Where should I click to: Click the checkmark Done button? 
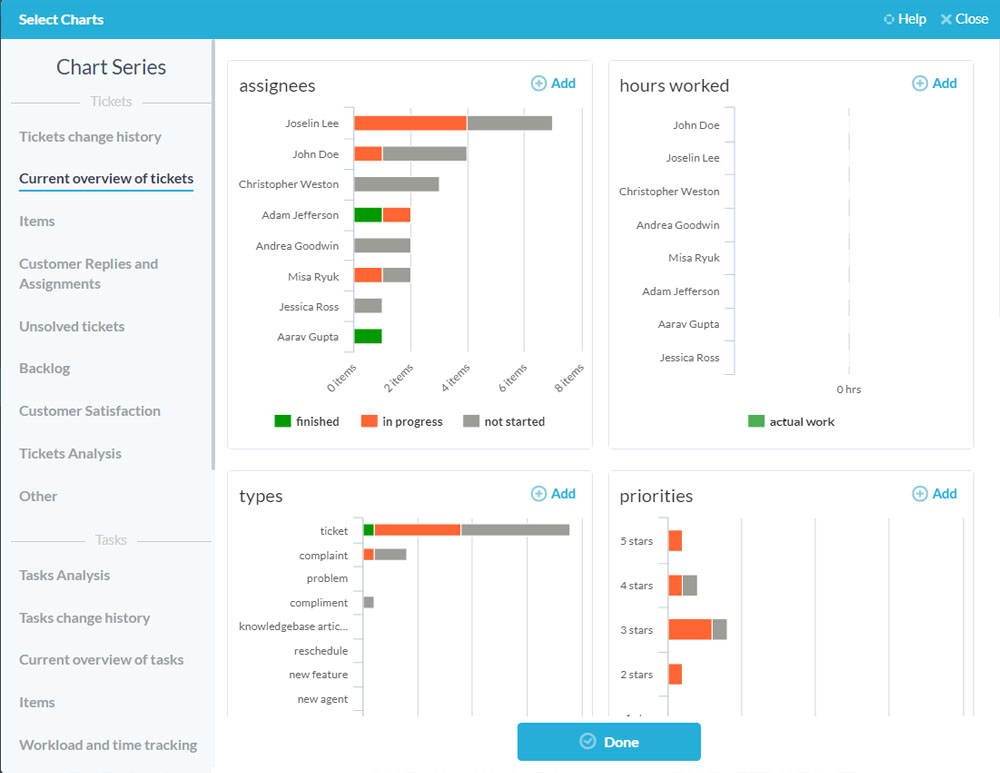[608, 742]
